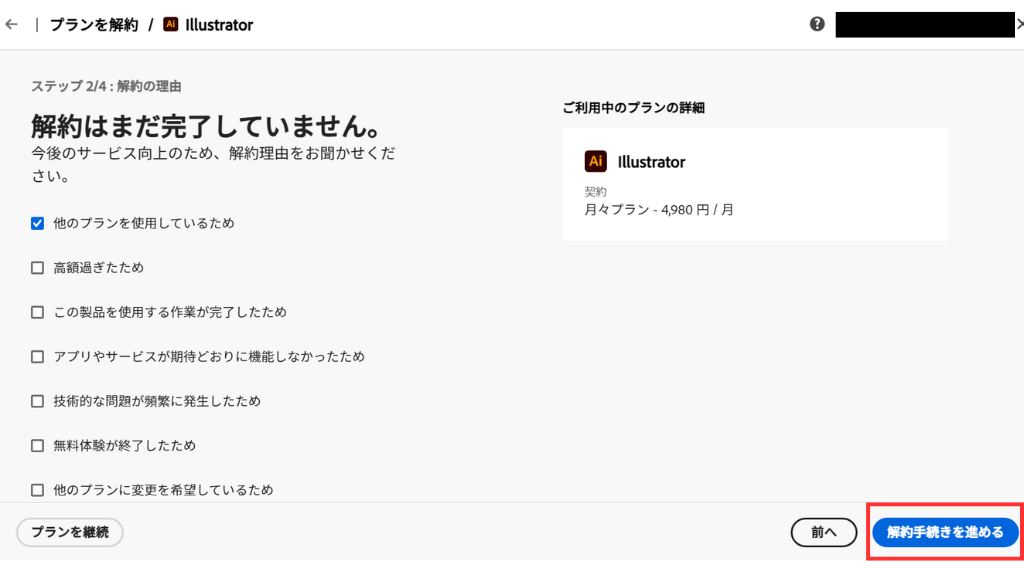Select アプリやサービスが期待どおりに機能しなかったため checkbox
The width and height of the screenshot is (1024, 568).
(x=38, y=357)
